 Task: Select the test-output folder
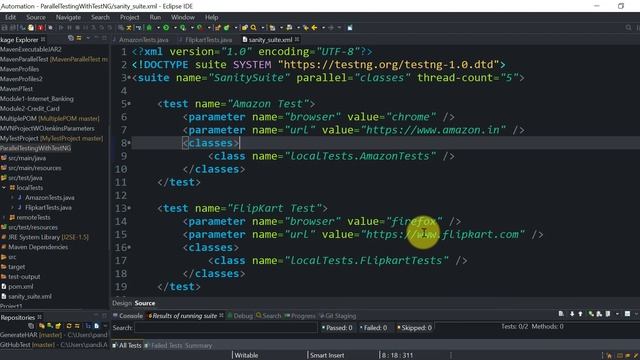24,276
